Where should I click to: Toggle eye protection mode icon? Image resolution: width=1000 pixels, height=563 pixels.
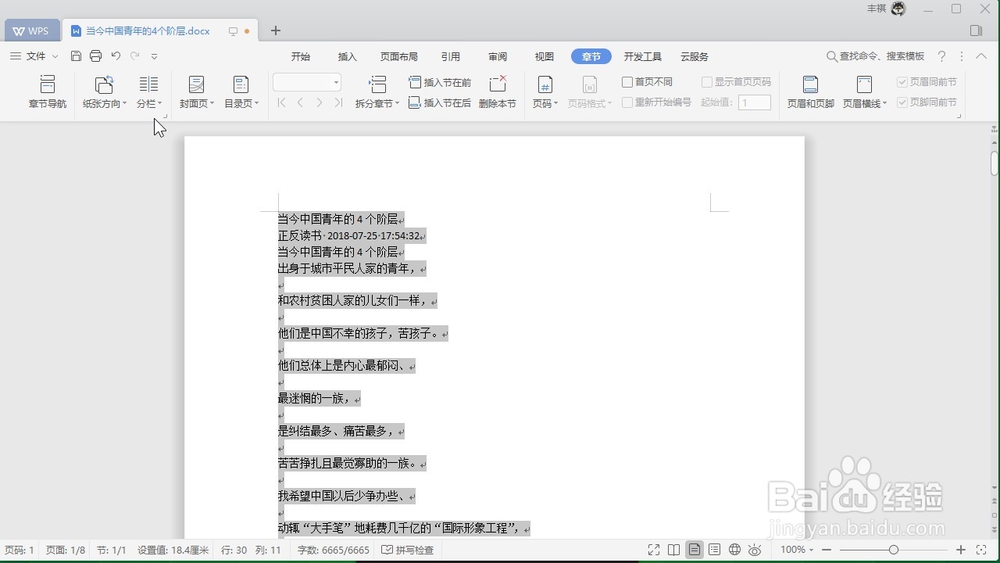tap(755, 550)
